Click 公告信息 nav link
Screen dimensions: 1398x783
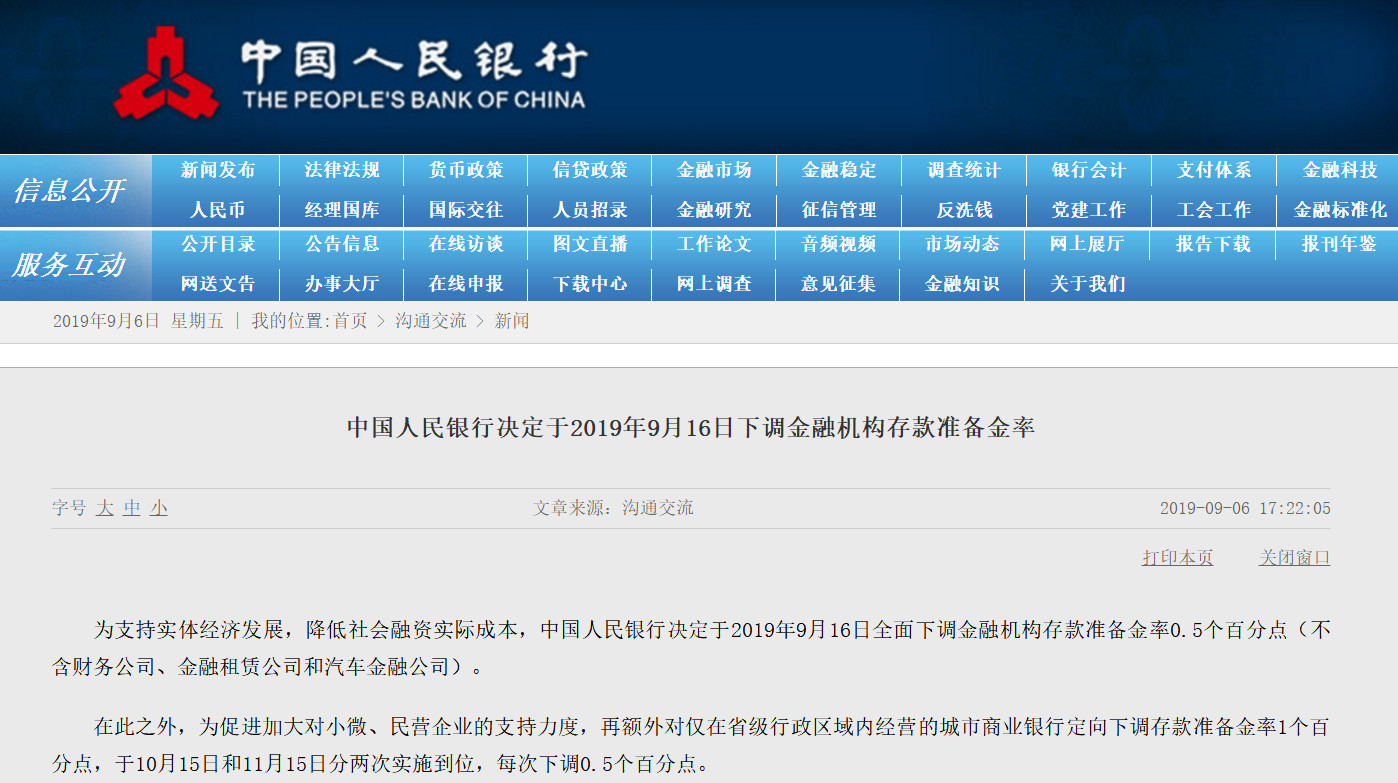(342, 244)
